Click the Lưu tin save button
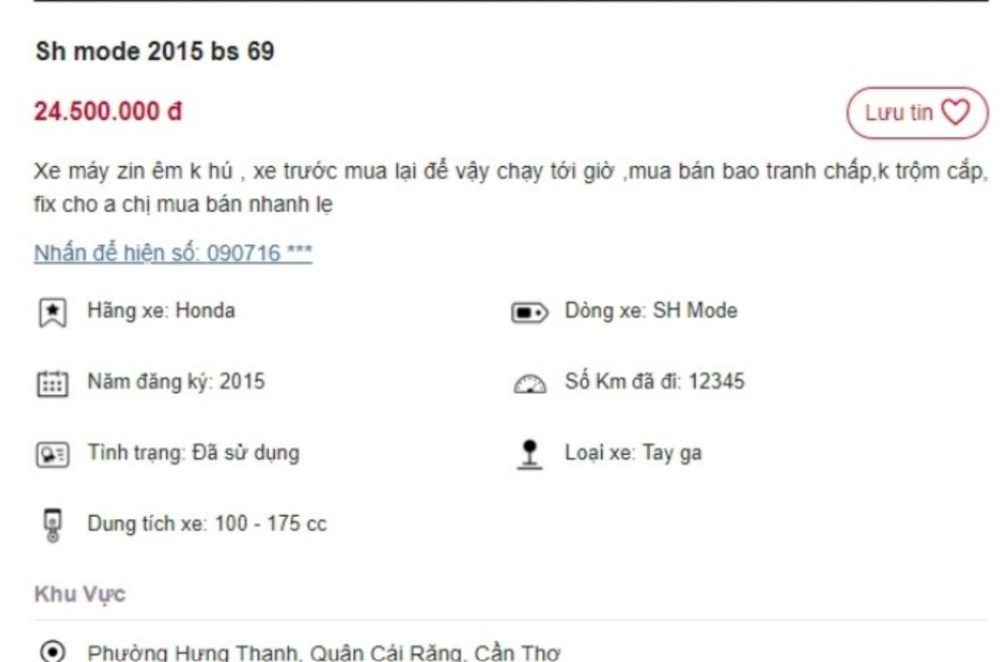Image resolution: width=1000 pixels, height=662 pixels. click(917, 113)
